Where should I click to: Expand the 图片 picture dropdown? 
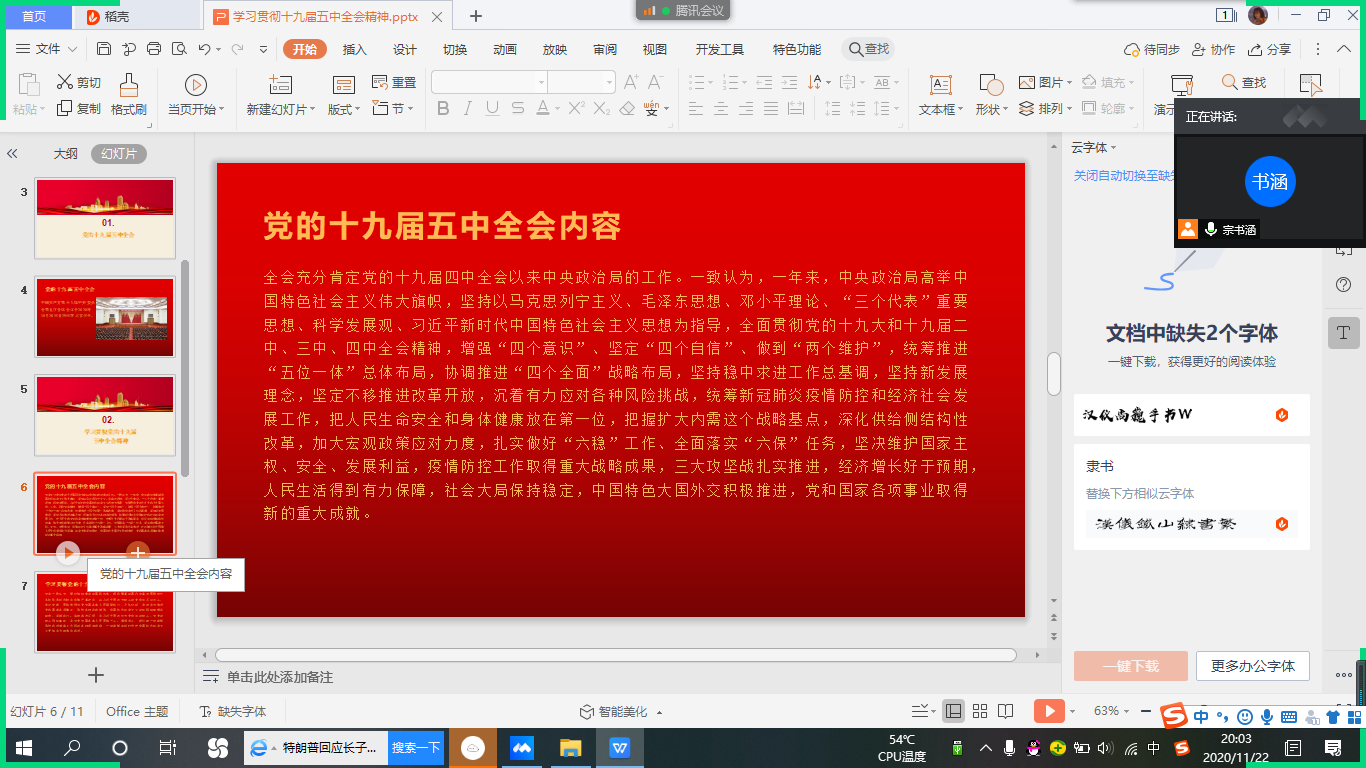pyautogui.click(x=1069, y=83)
